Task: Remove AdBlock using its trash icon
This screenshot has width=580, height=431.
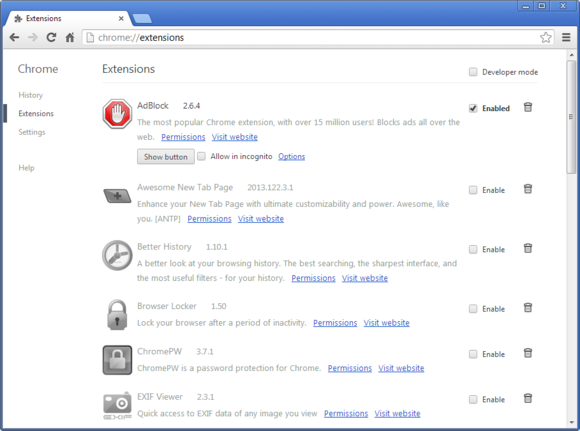Action: (x=528, y=107)
